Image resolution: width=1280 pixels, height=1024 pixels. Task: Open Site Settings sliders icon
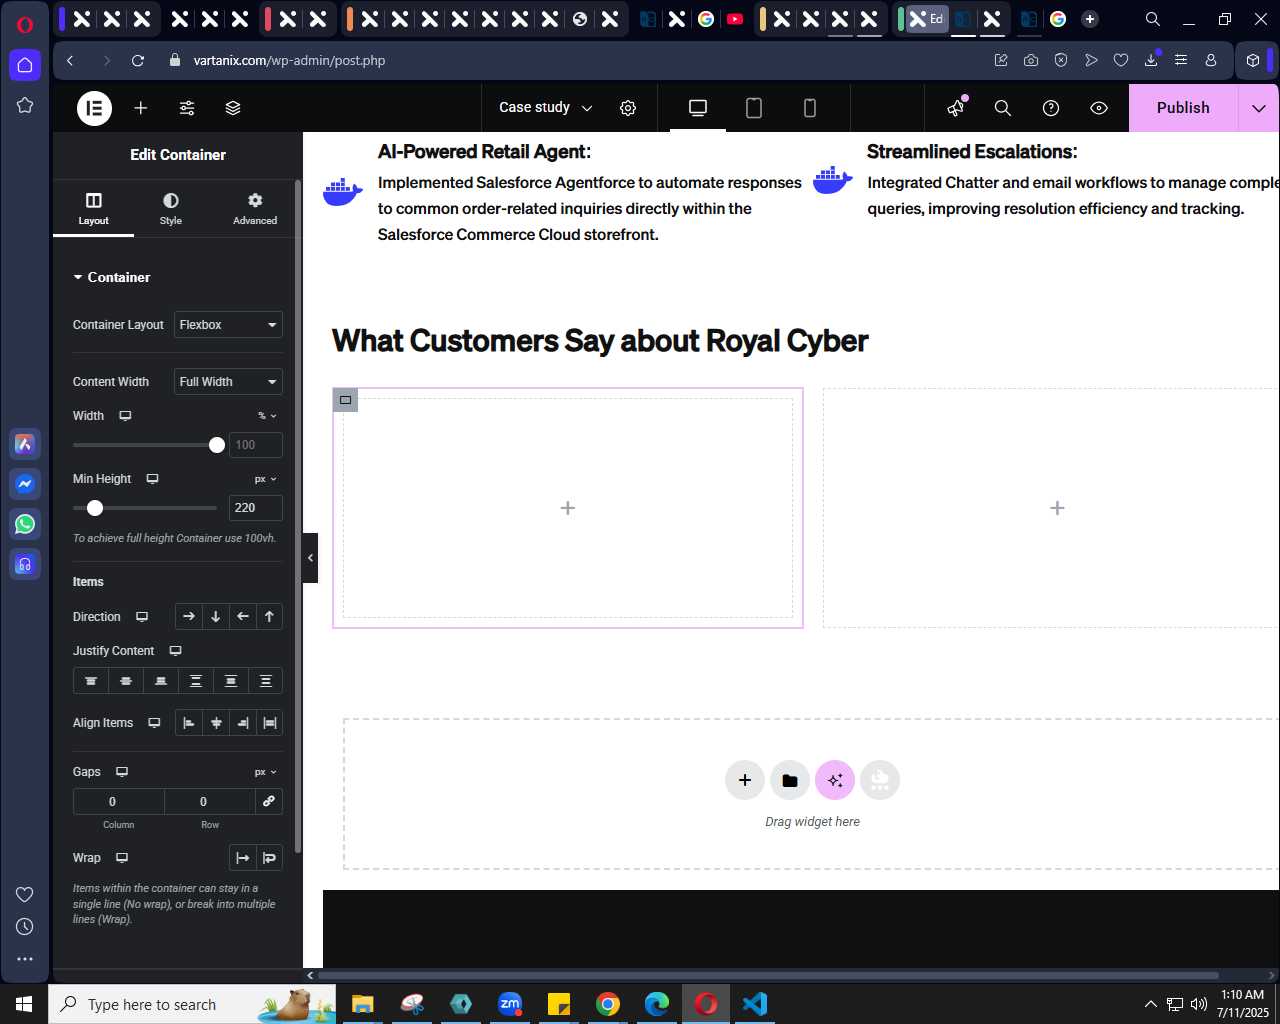tap(187, 108)
